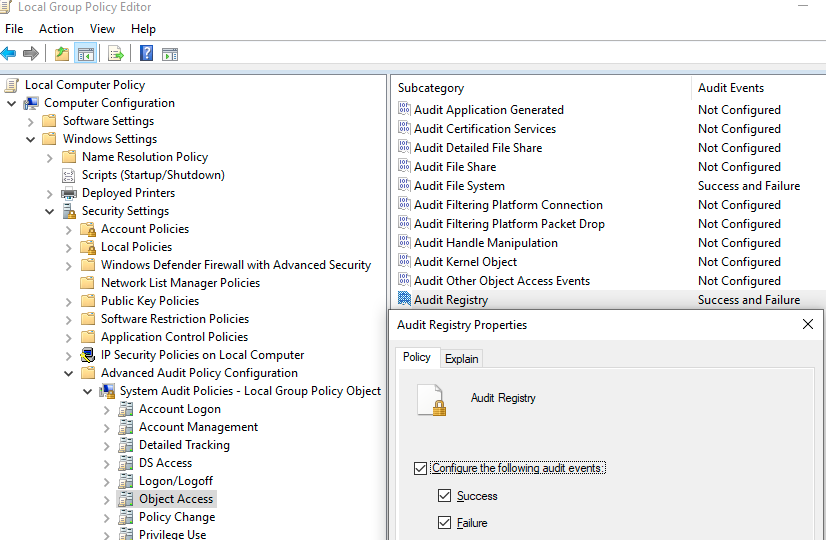The image size is (826, 540).
Task: Uncheck the Success audit checkbox
Action: pos(444,495)
